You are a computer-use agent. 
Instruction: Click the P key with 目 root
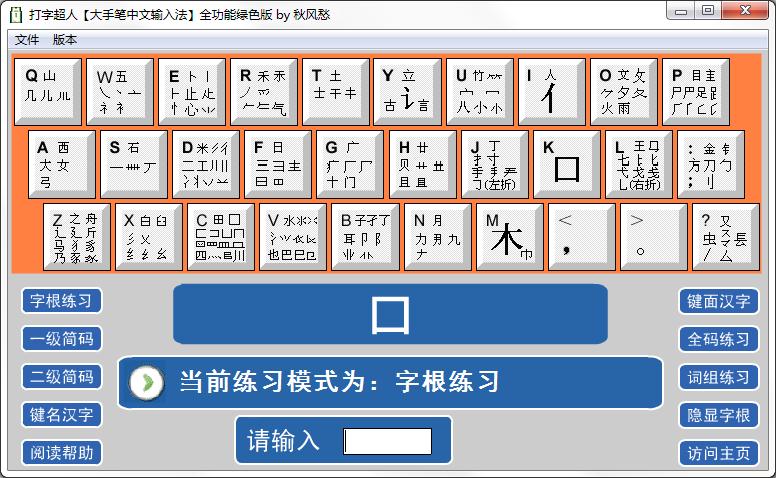[x=696, y=92]
